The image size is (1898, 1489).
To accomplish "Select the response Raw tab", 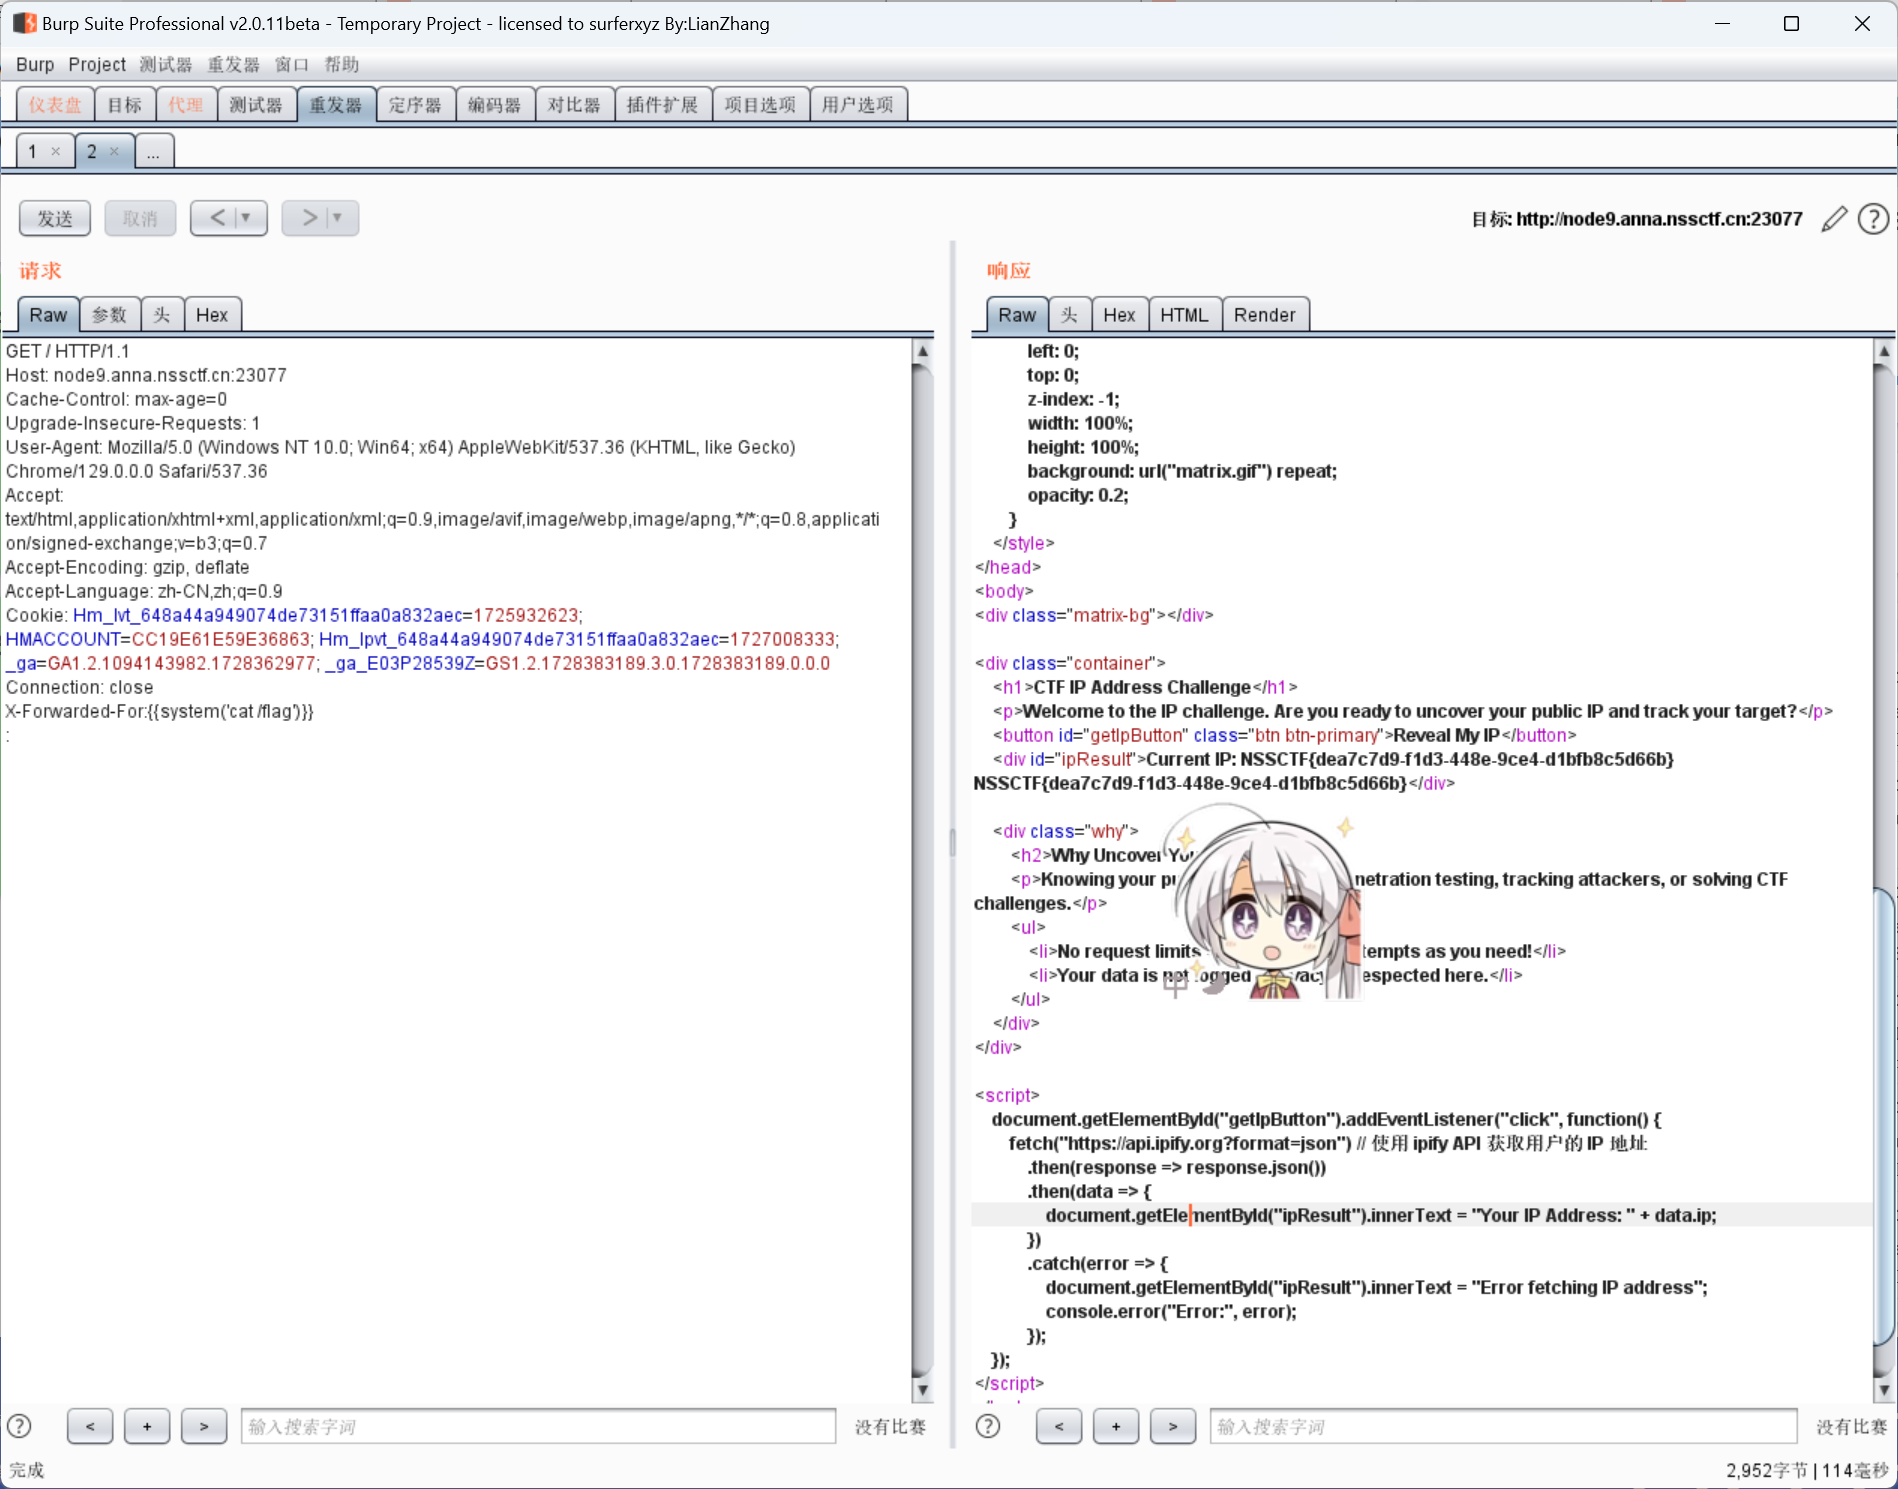I will coord(1017,315).
